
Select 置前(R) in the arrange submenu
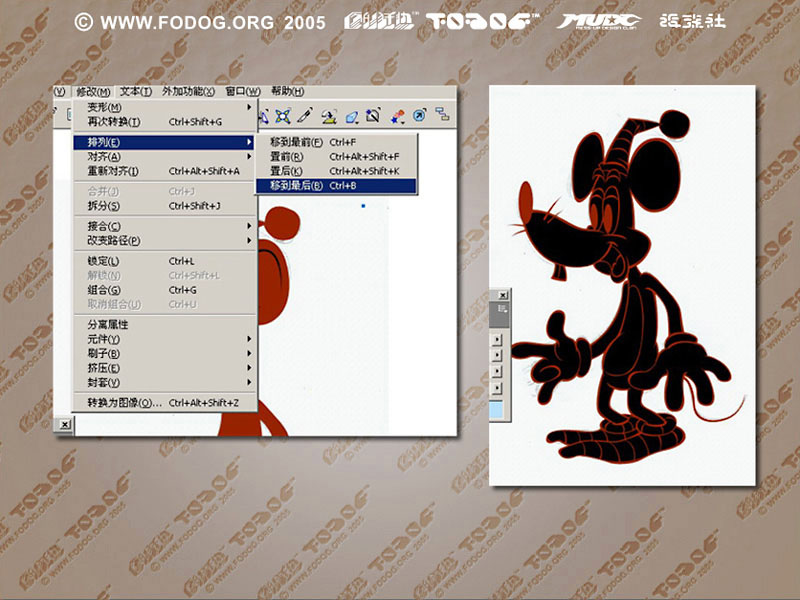336,157
